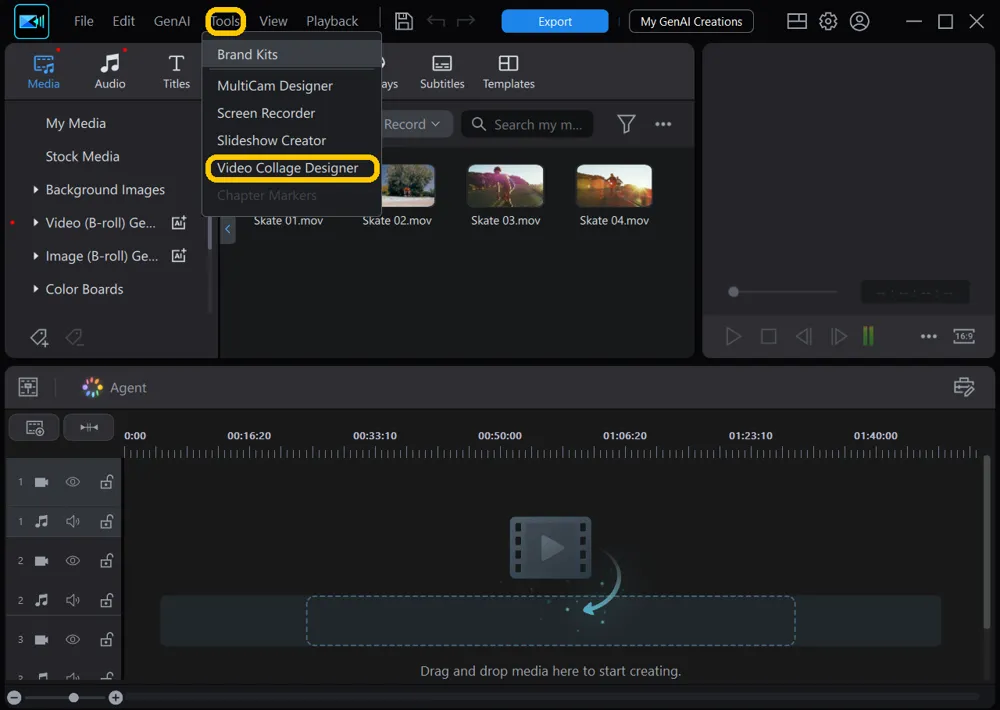Image resolution: width=1000 pixels, height=710 pixels.
Task: Open the GenAI menu
Action: (172, 21)
